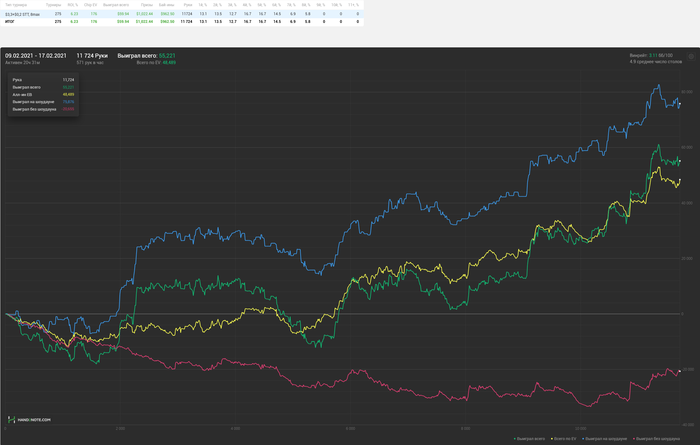Click the green total-won line endpoint marker

click(680, 161)
